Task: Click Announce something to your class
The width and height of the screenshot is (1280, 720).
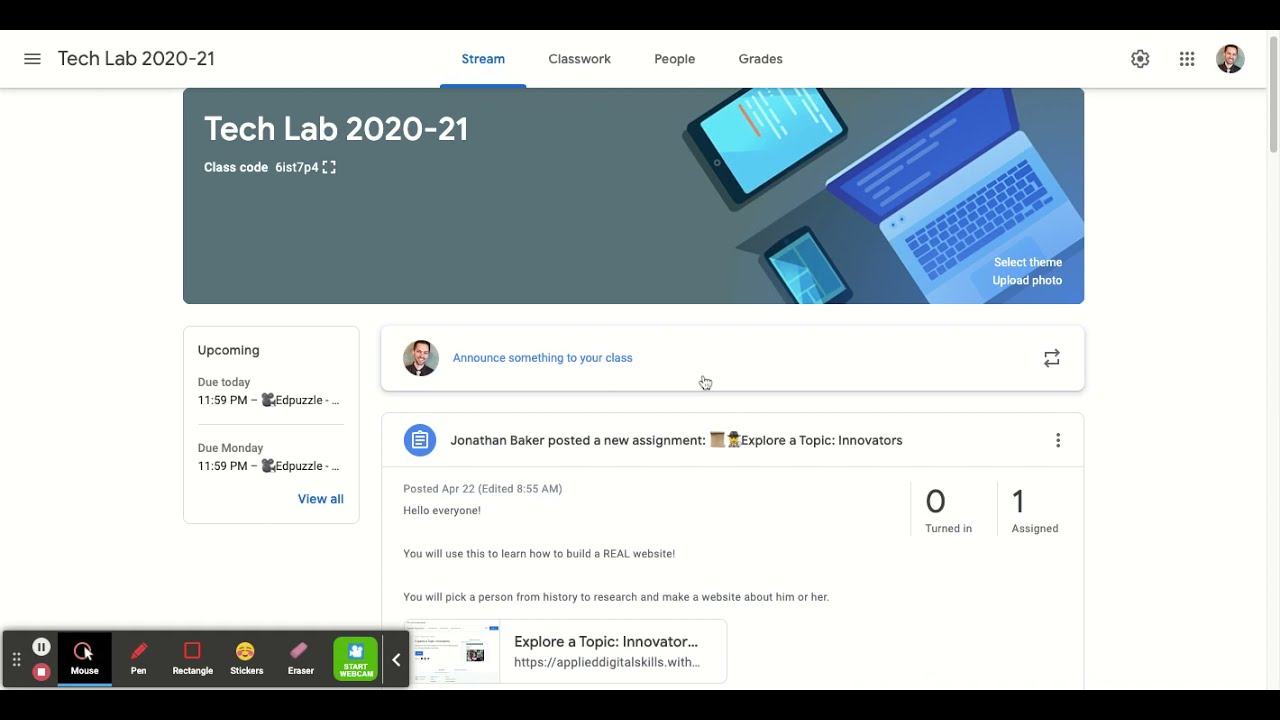Action: pos(542,358)
